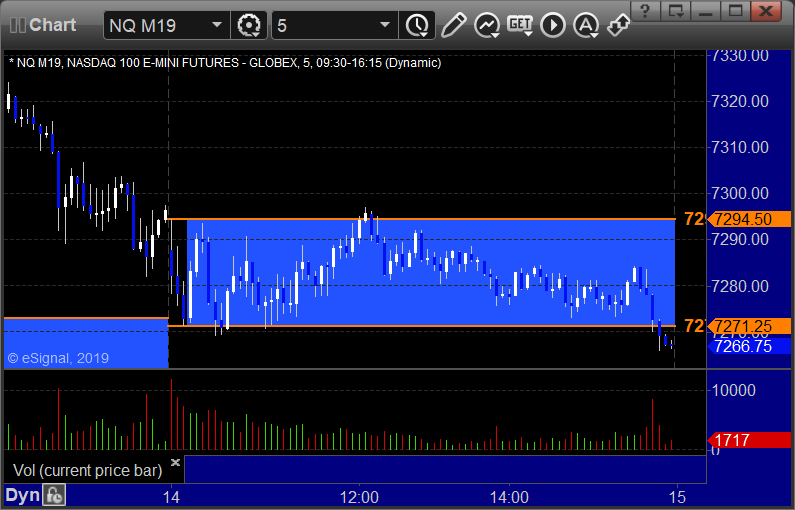Minimize the chart window
The width and height of the screenshot is (795, 510).
tap(705, 11)
